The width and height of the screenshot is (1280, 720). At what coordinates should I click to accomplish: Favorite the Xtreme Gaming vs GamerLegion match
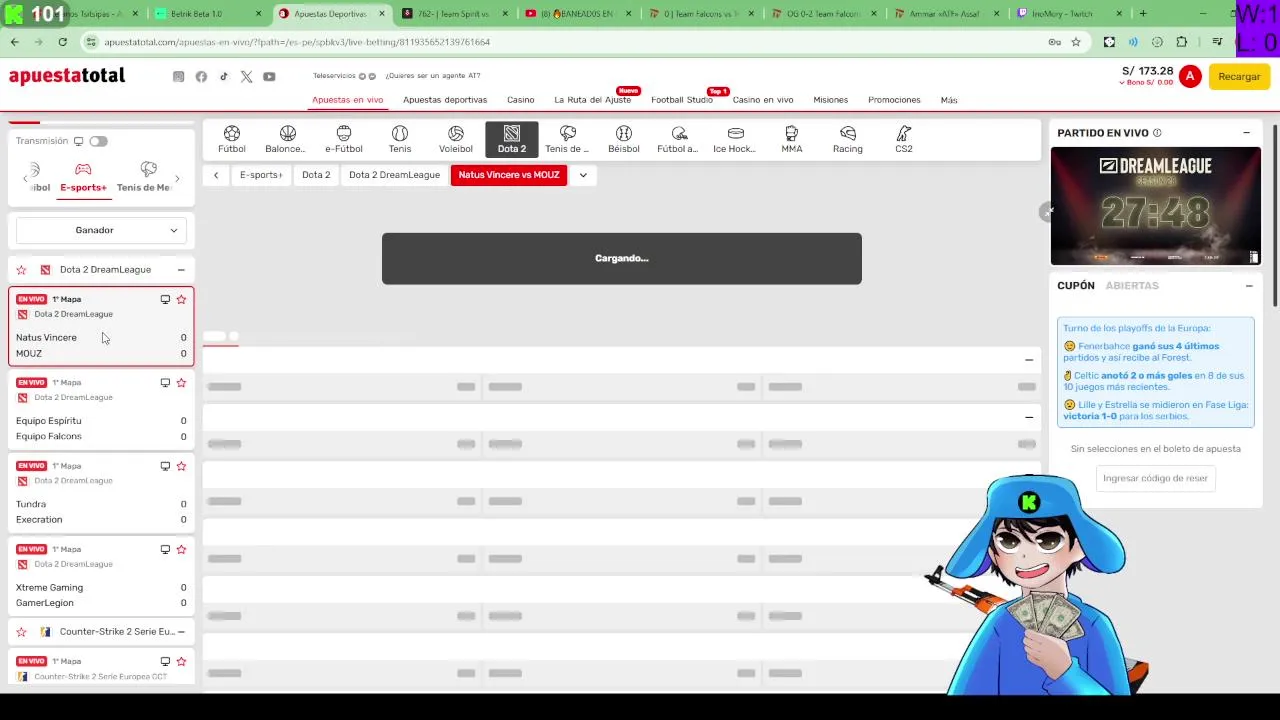tap(181, 549)
